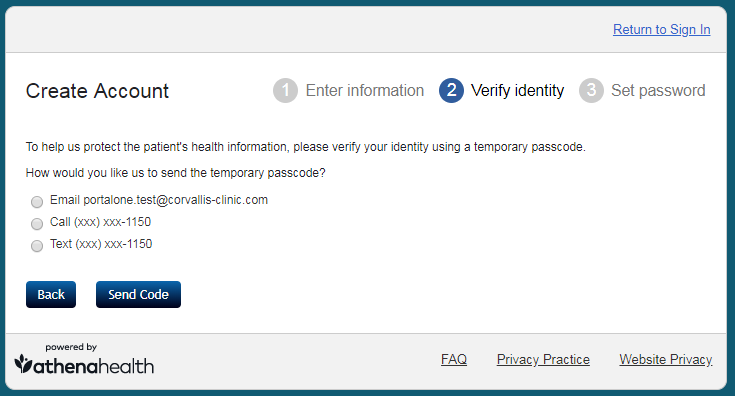Open the Website Privacy link
Image resolution: width=735 pixels, height=396 pixels.
(x=666, y=359)
